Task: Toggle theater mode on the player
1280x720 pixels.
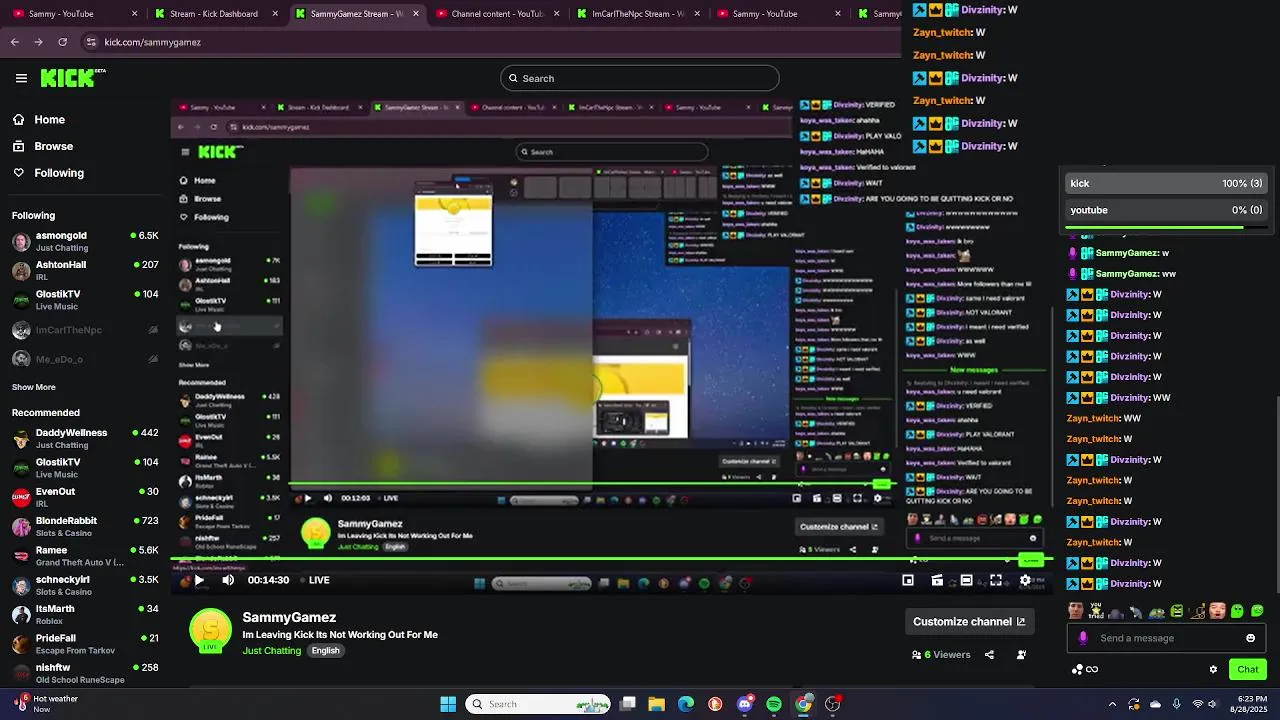Action: pos(966,580)
